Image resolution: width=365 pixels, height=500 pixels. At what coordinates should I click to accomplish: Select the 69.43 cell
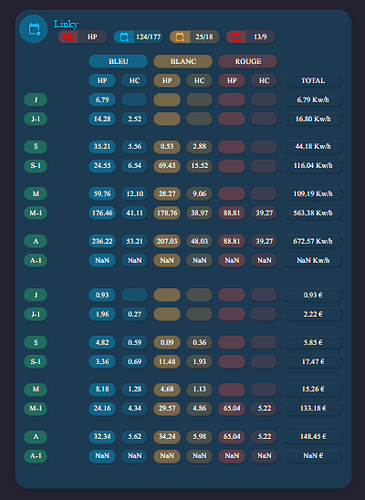(167, 166)
